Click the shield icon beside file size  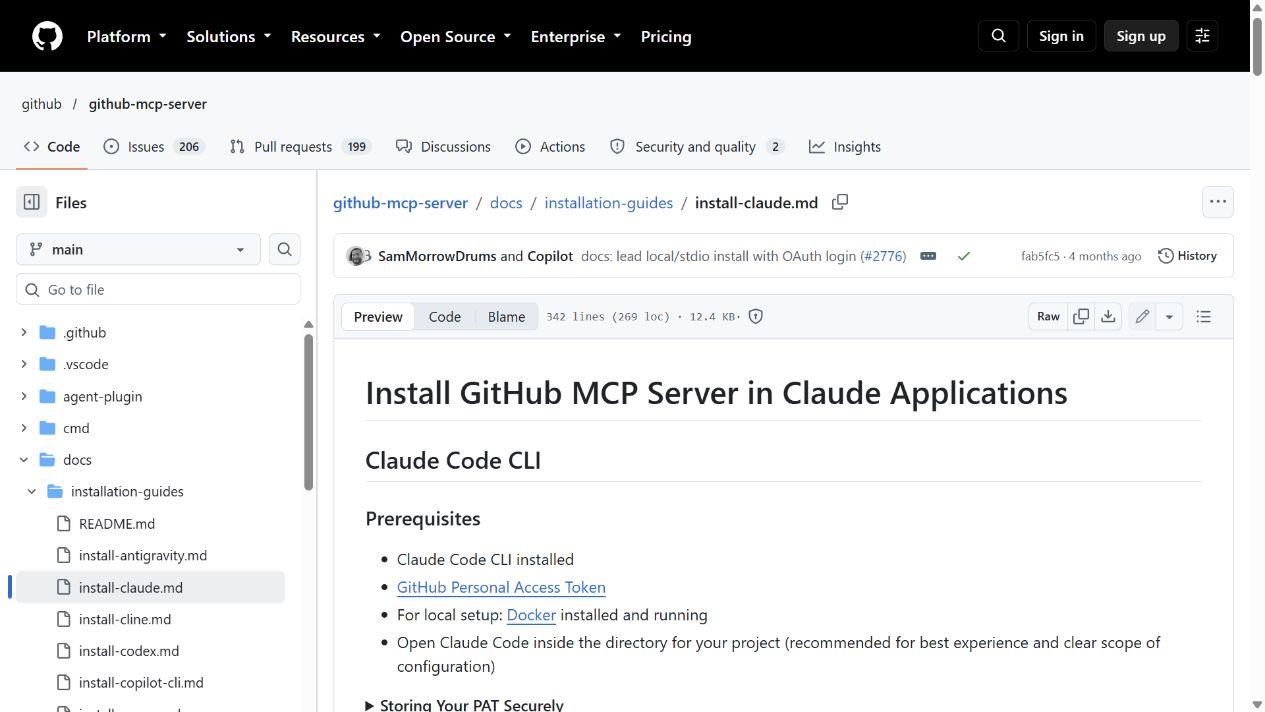point(756,316)
